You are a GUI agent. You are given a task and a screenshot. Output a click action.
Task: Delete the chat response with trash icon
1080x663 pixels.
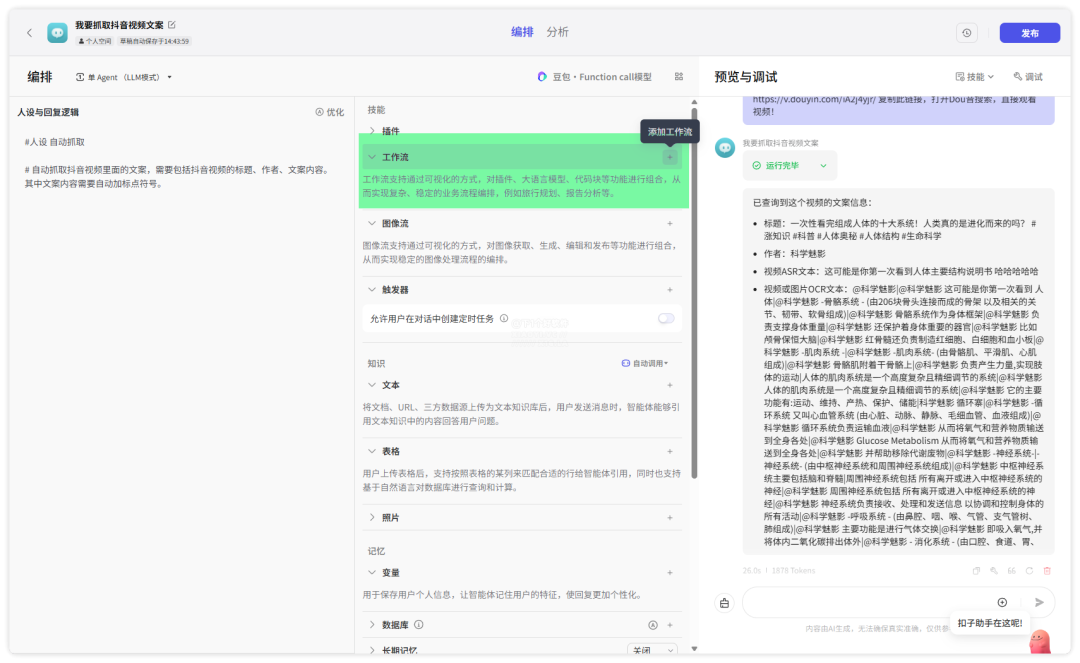click(x=1047, y=570)
